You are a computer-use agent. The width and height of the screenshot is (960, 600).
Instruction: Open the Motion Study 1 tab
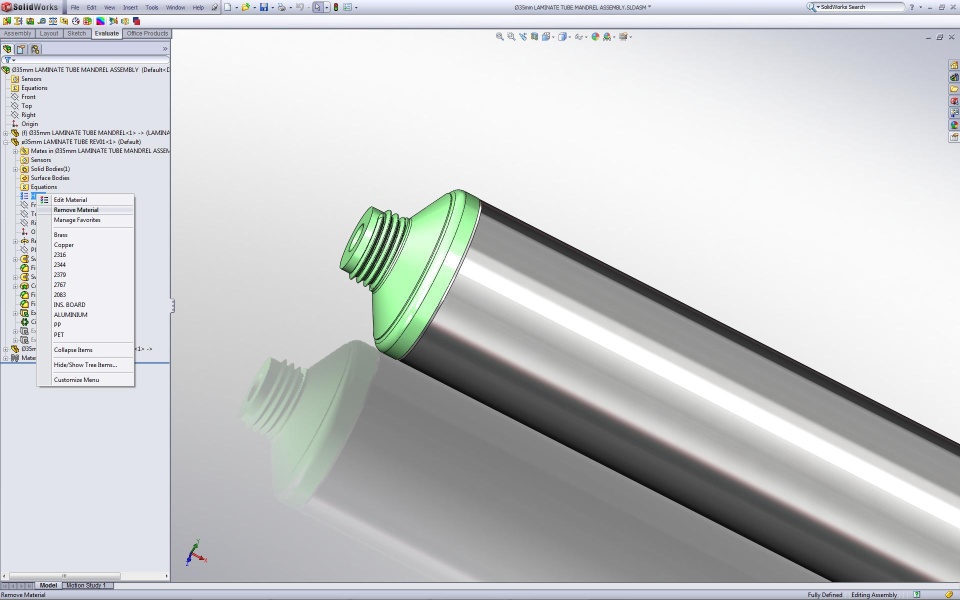point(86,585)
